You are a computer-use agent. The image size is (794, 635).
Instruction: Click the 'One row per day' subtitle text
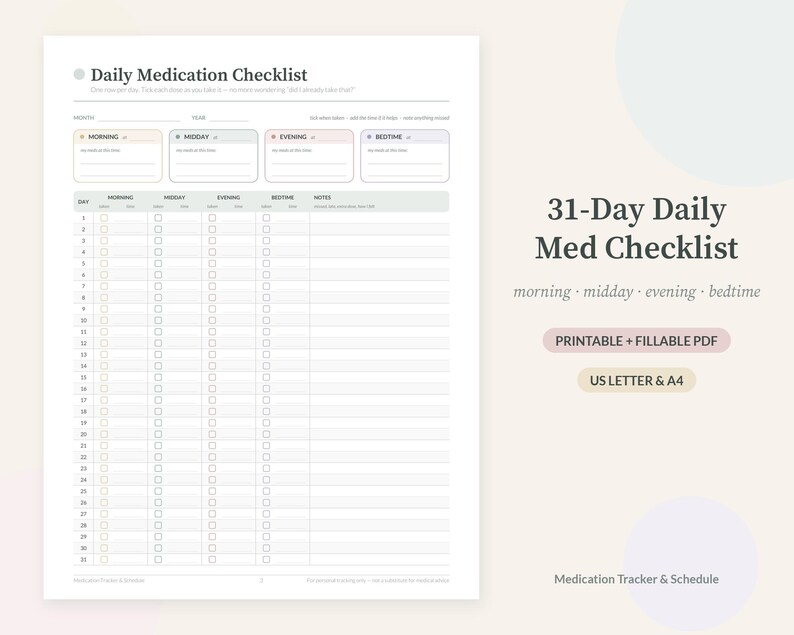[x=223, y=90]
